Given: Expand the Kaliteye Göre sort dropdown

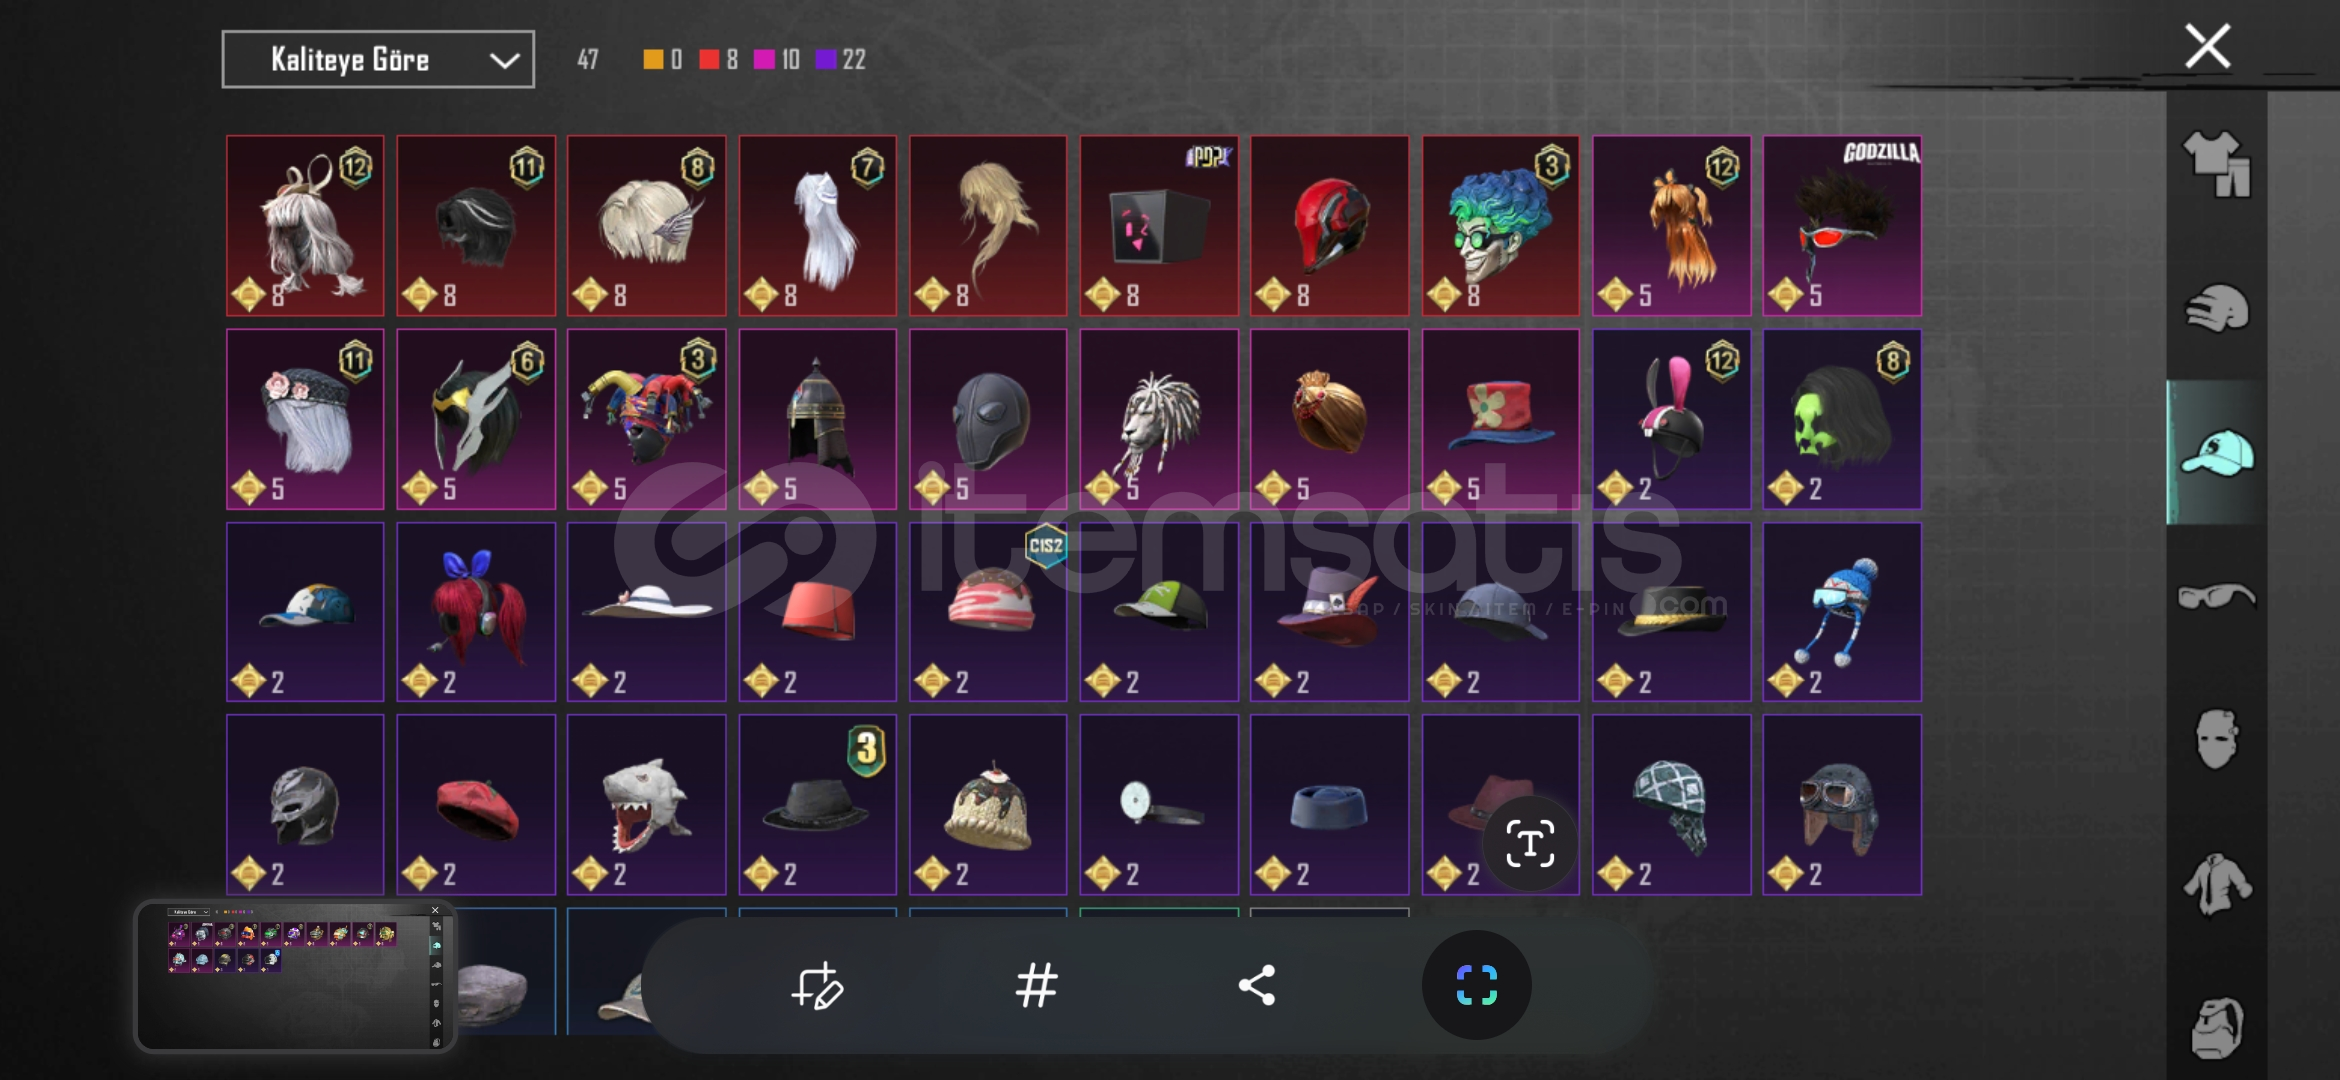Looking at the screenshot, I should coord(378,60).
